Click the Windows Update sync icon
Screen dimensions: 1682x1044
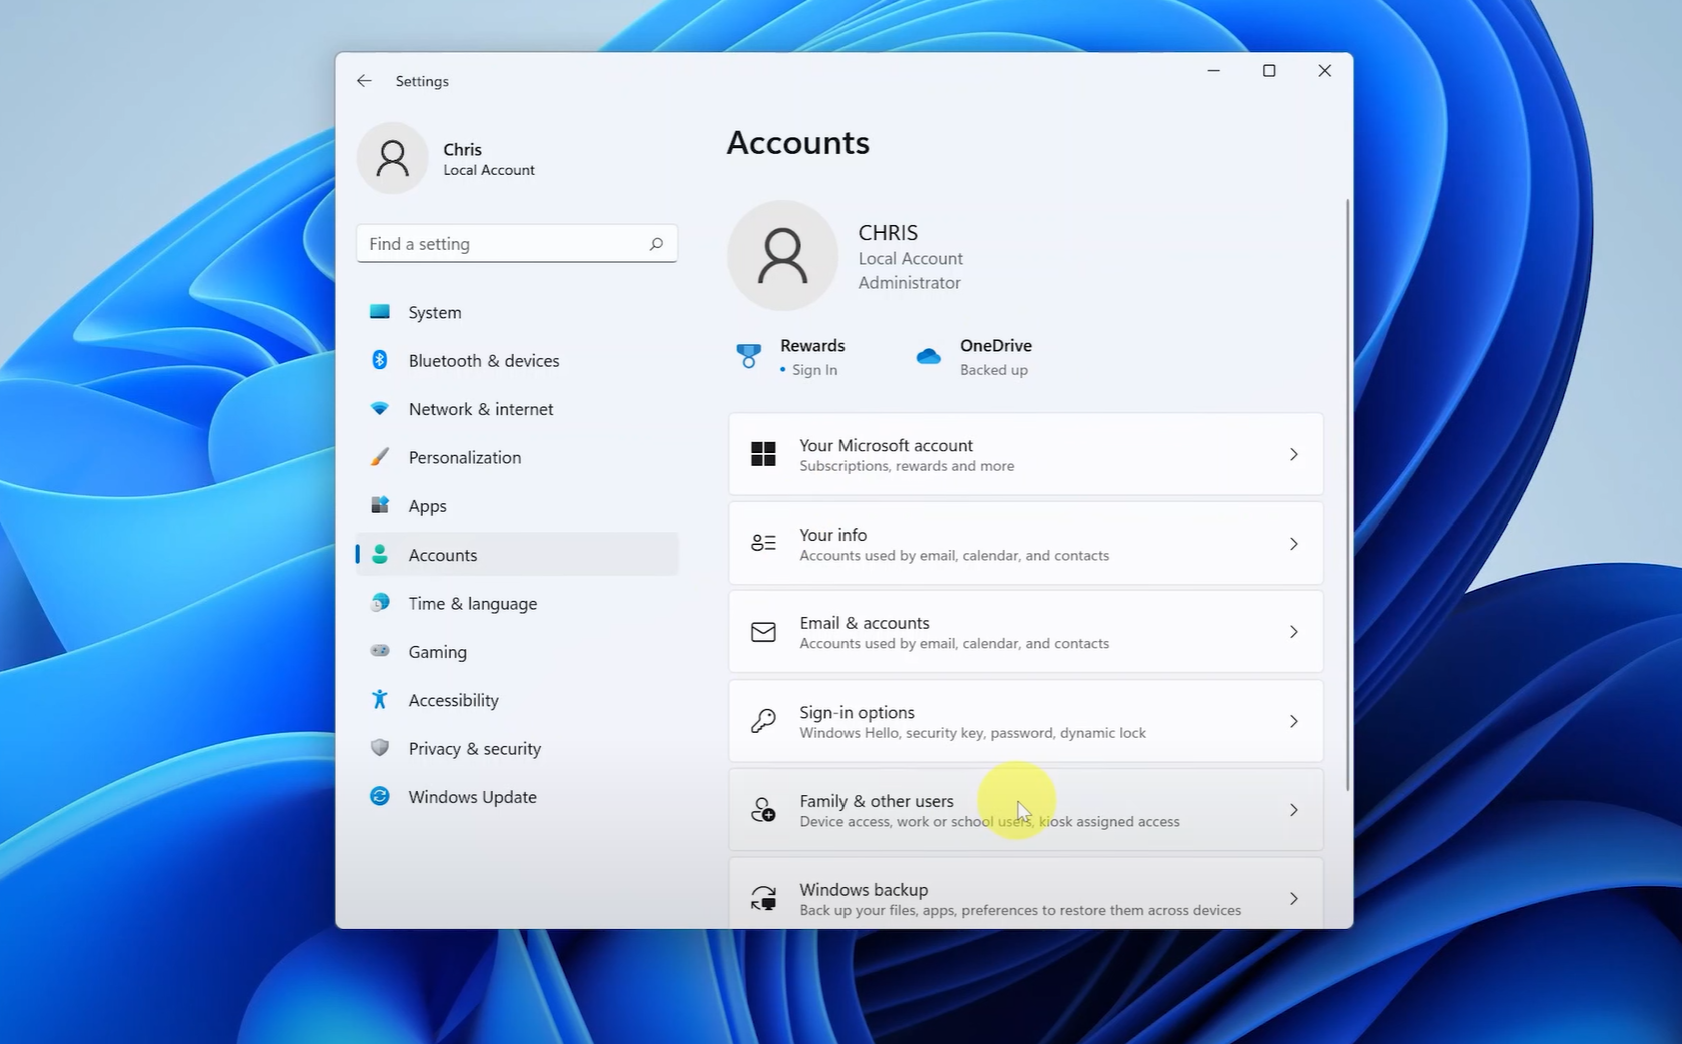click(x=380, y=797)
